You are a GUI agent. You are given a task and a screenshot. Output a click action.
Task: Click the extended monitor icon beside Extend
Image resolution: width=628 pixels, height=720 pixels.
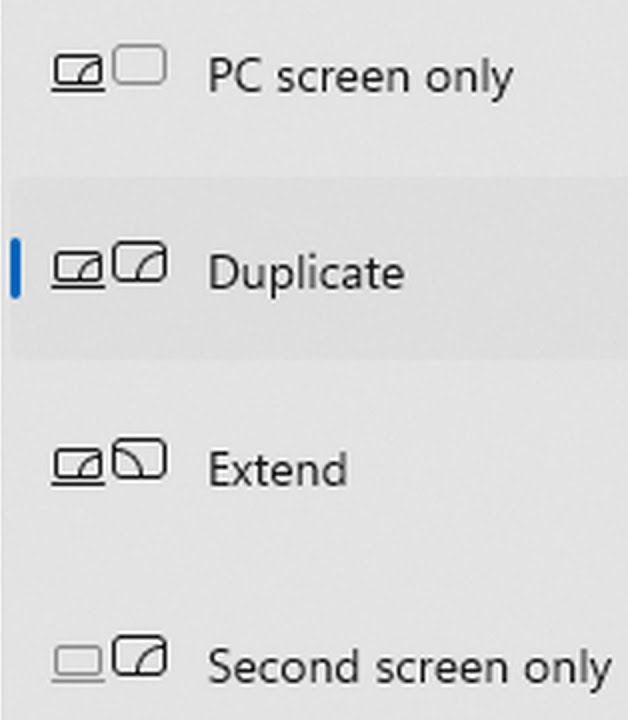(x=139, y=458)
